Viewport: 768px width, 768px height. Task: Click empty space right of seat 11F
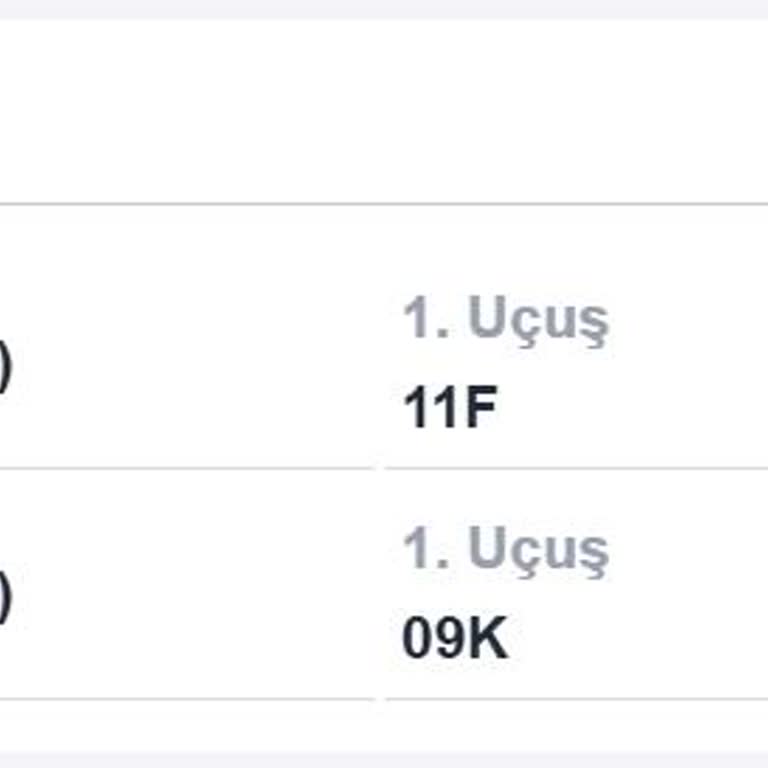tap(640, 409)
